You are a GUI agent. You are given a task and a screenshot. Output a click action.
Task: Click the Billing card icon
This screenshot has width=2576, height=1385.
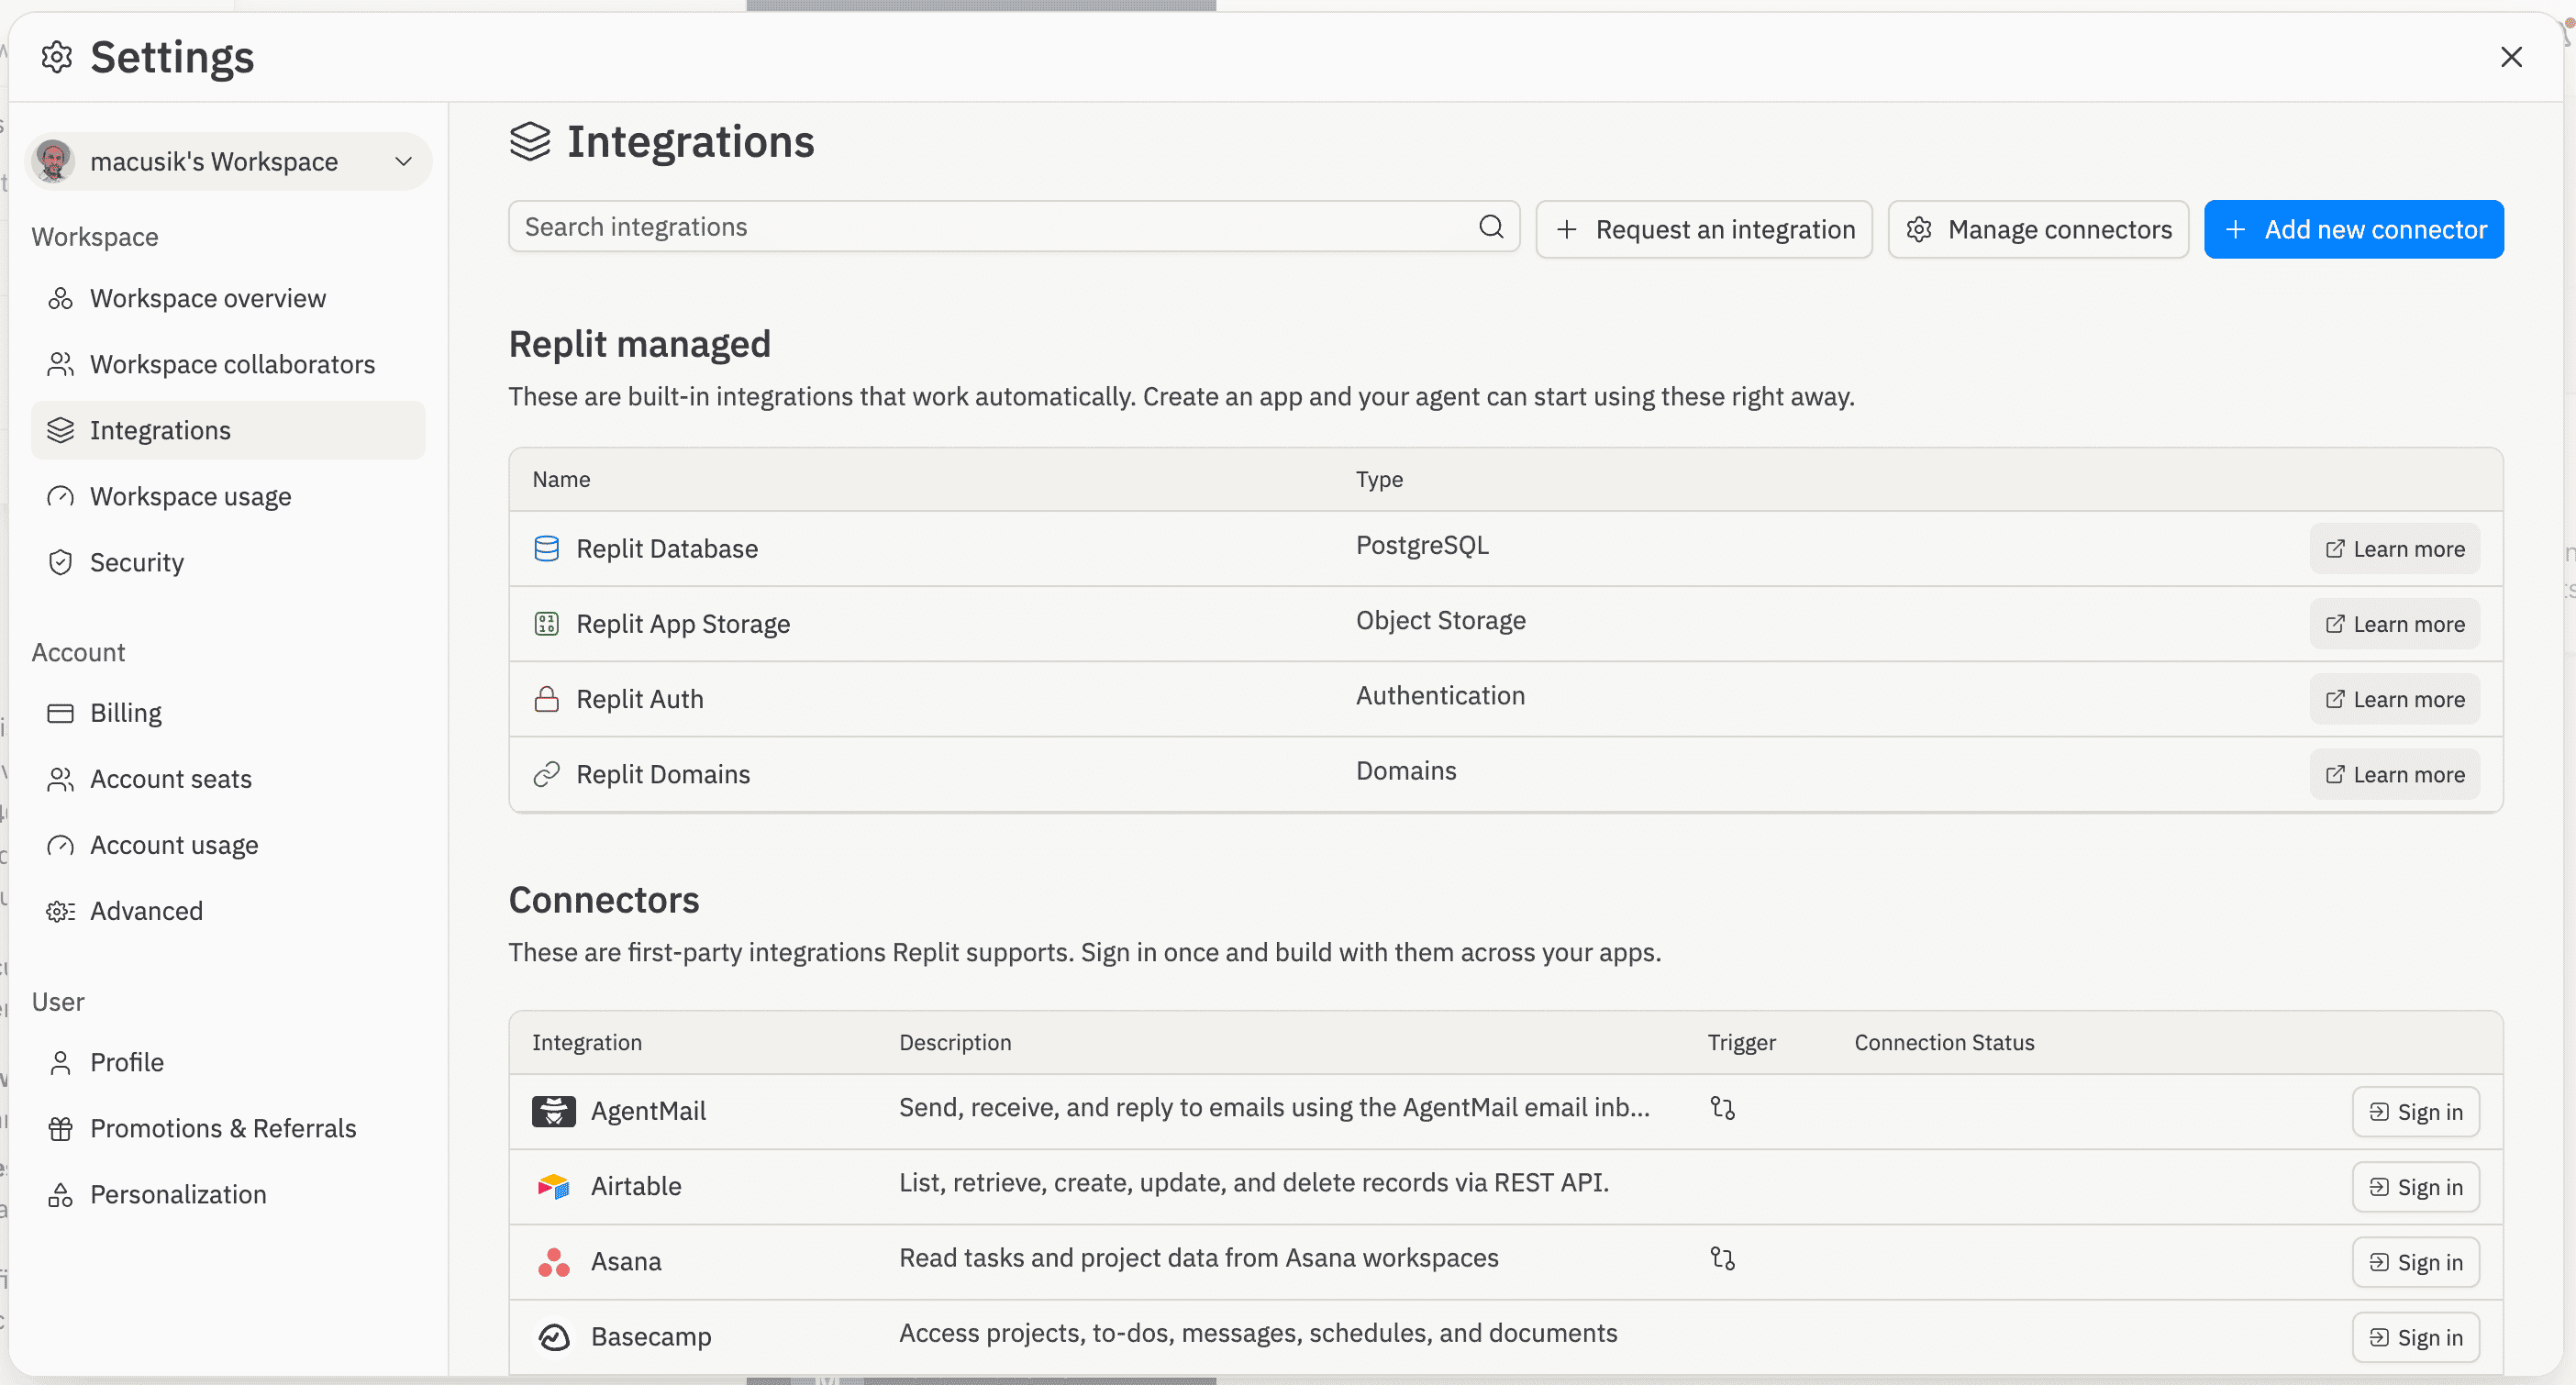[60, 713]
